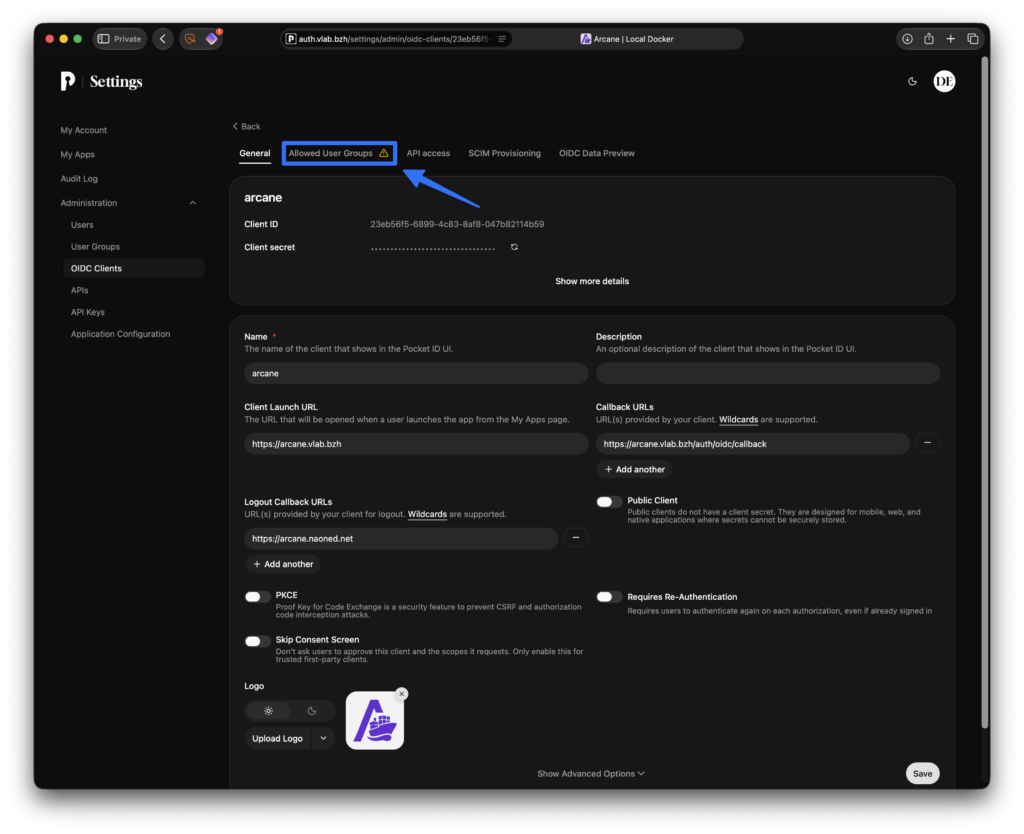Click the orange shield extension icon
This screenshot has height=834, width=1024.
(190, 39)
